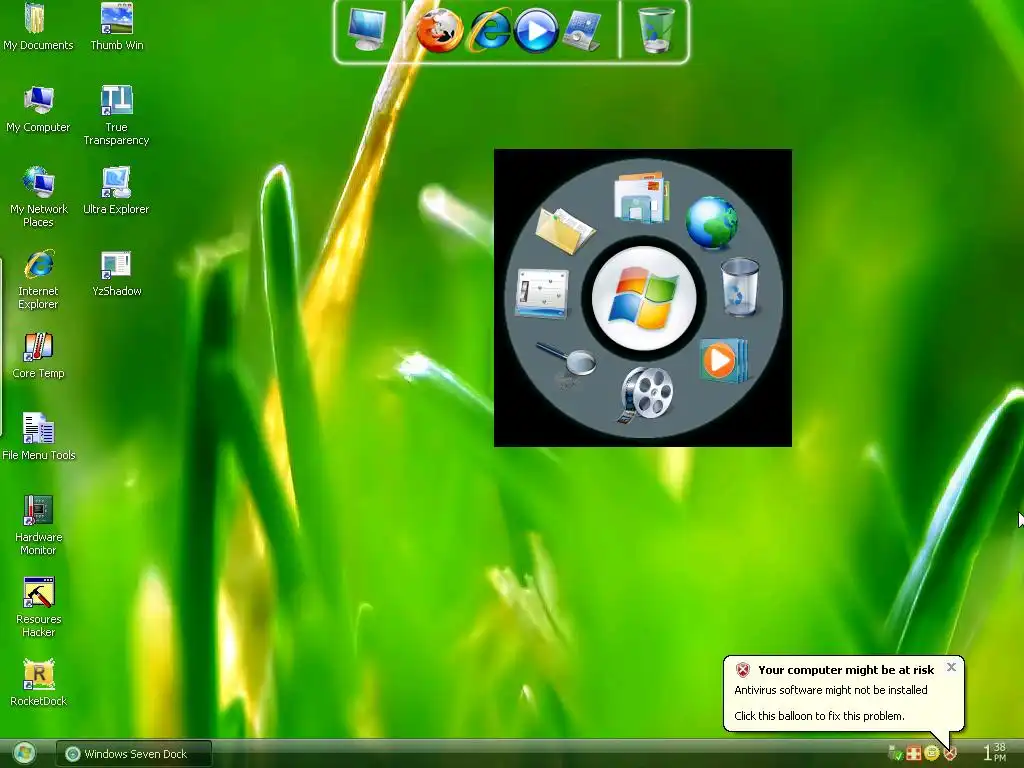Image resolution: width=1024 pixels, height=768 pixels.
Task: Select the Internet Explorer desktop icon
Action: 38,280
